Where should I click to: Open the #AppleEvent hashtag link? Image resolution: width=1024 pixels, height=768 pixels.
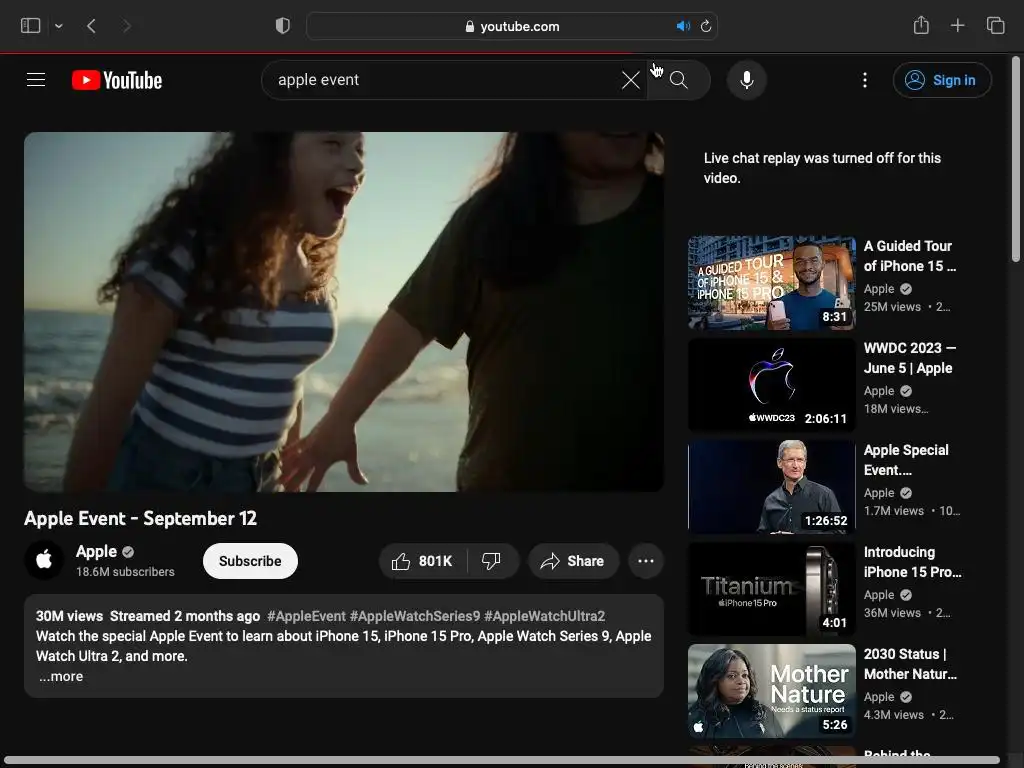click(x=306, y=616)
